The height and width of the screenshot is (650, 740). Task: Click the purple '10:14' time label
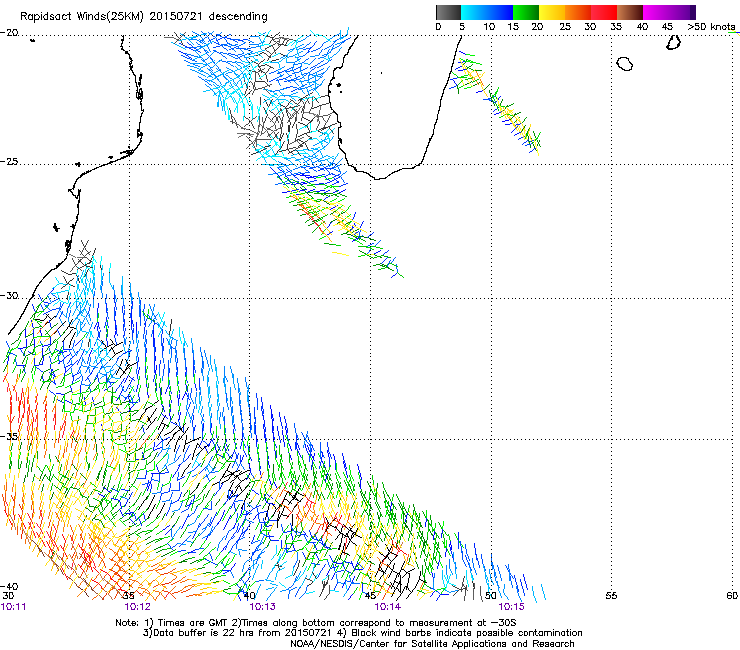[x=387, y=607]
